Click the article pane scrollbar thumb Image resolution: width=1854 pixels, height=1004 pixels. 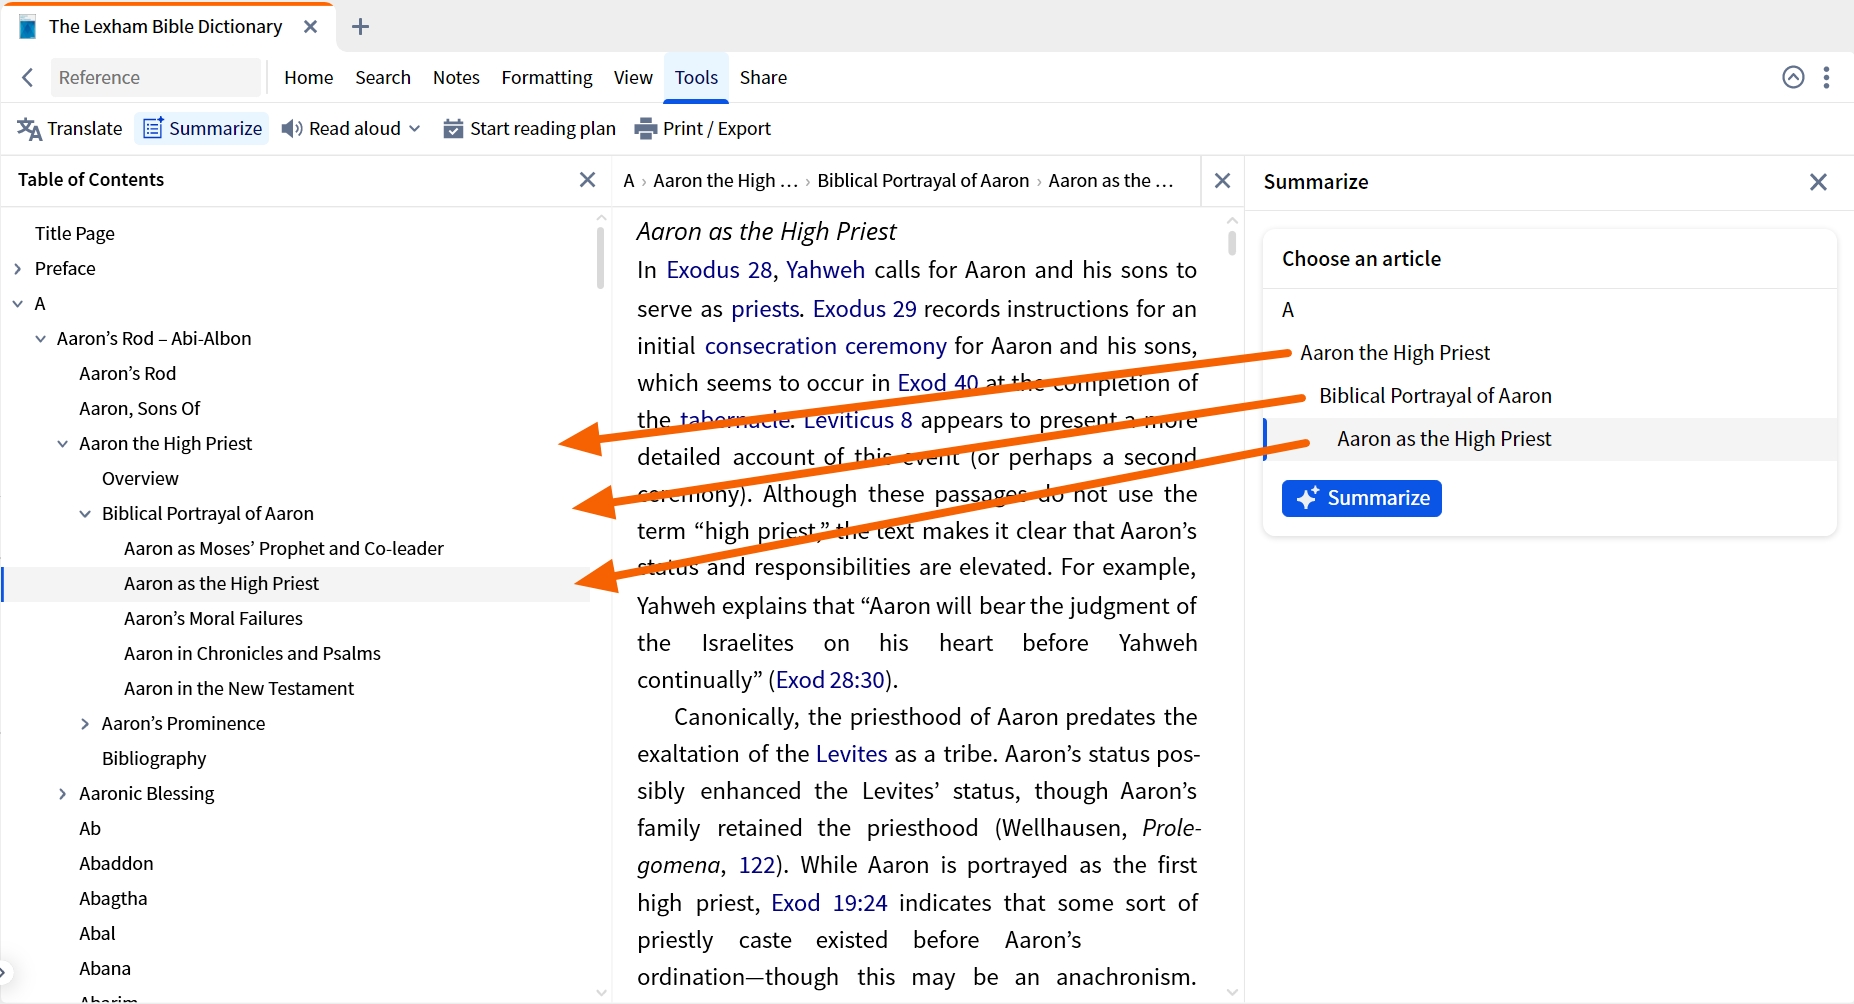pyautogui.click(x=1232, y=243)
